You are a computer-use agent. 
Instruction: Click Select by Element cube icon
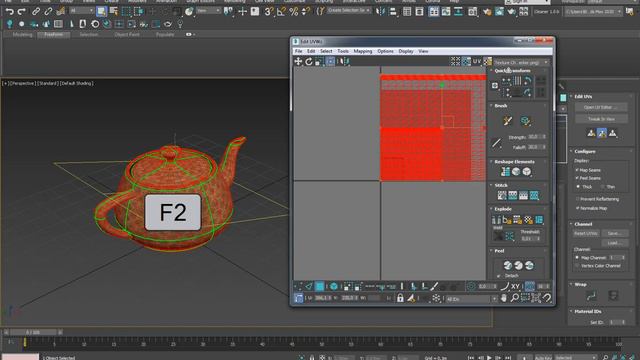334,287
